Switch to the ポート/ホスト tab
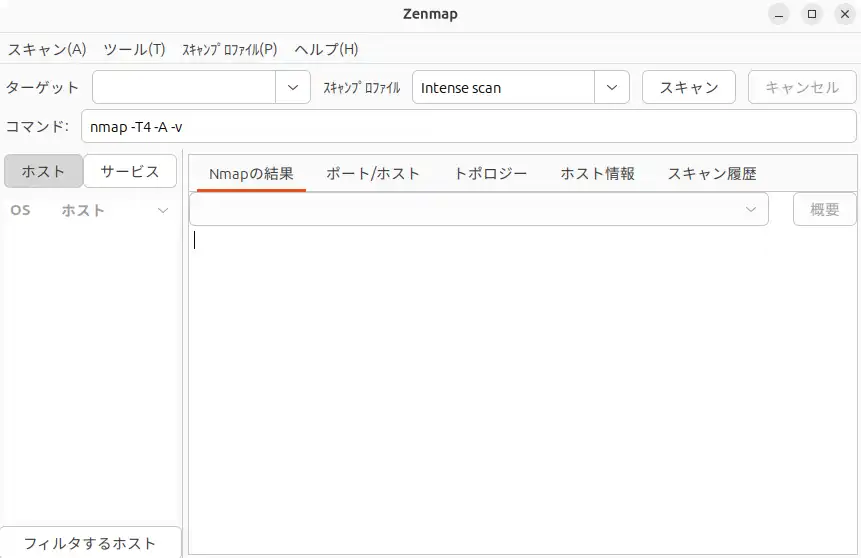This screenshot has width=861, height=558. point(373,174)
